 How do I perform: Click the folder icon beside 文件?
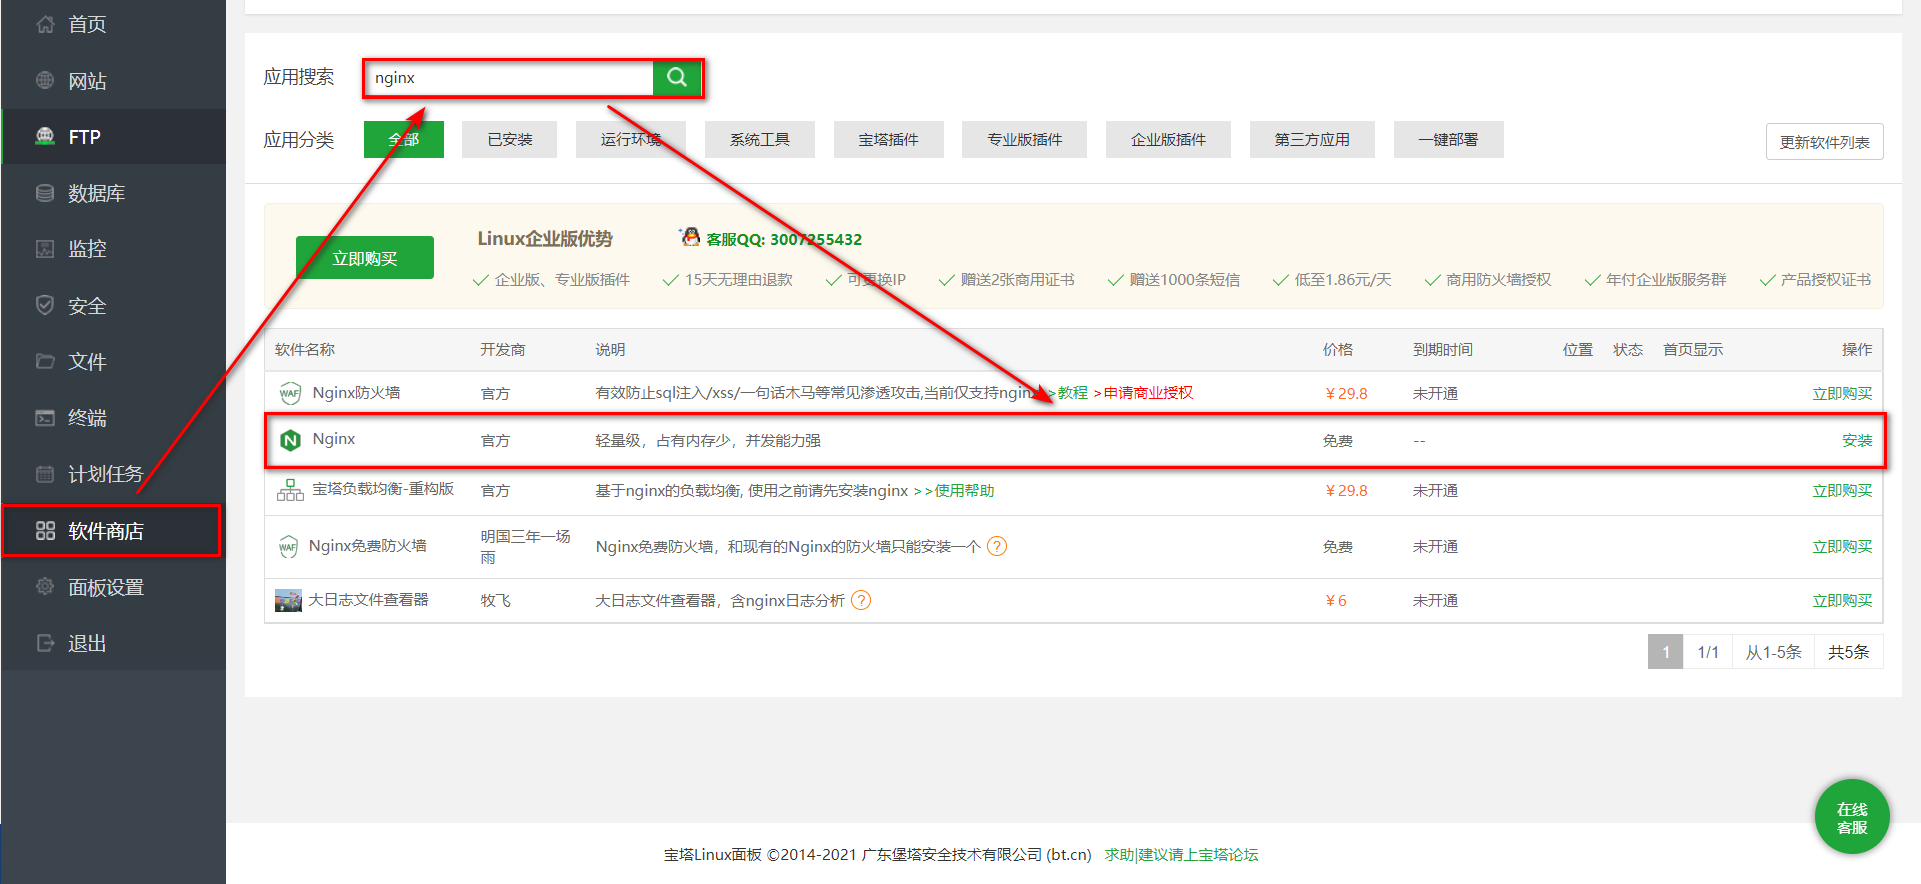(x=45, y=361)
